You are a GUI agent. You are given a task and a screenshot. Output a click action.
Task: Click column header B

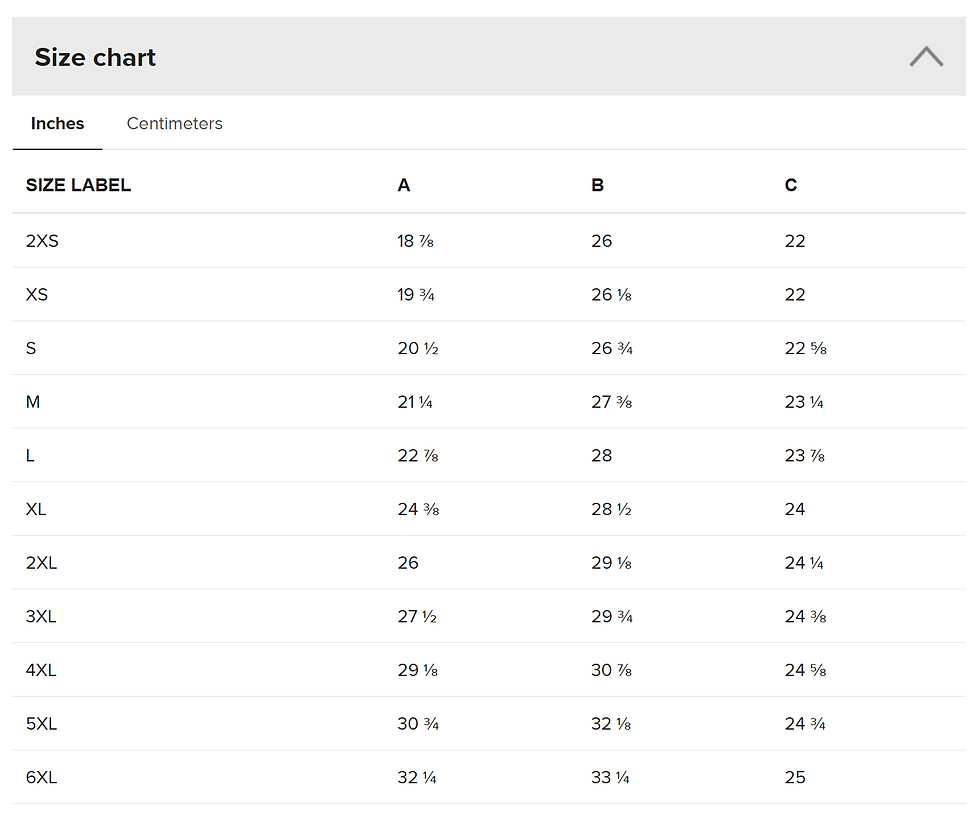pyautogui.click(x=597, y=185)
